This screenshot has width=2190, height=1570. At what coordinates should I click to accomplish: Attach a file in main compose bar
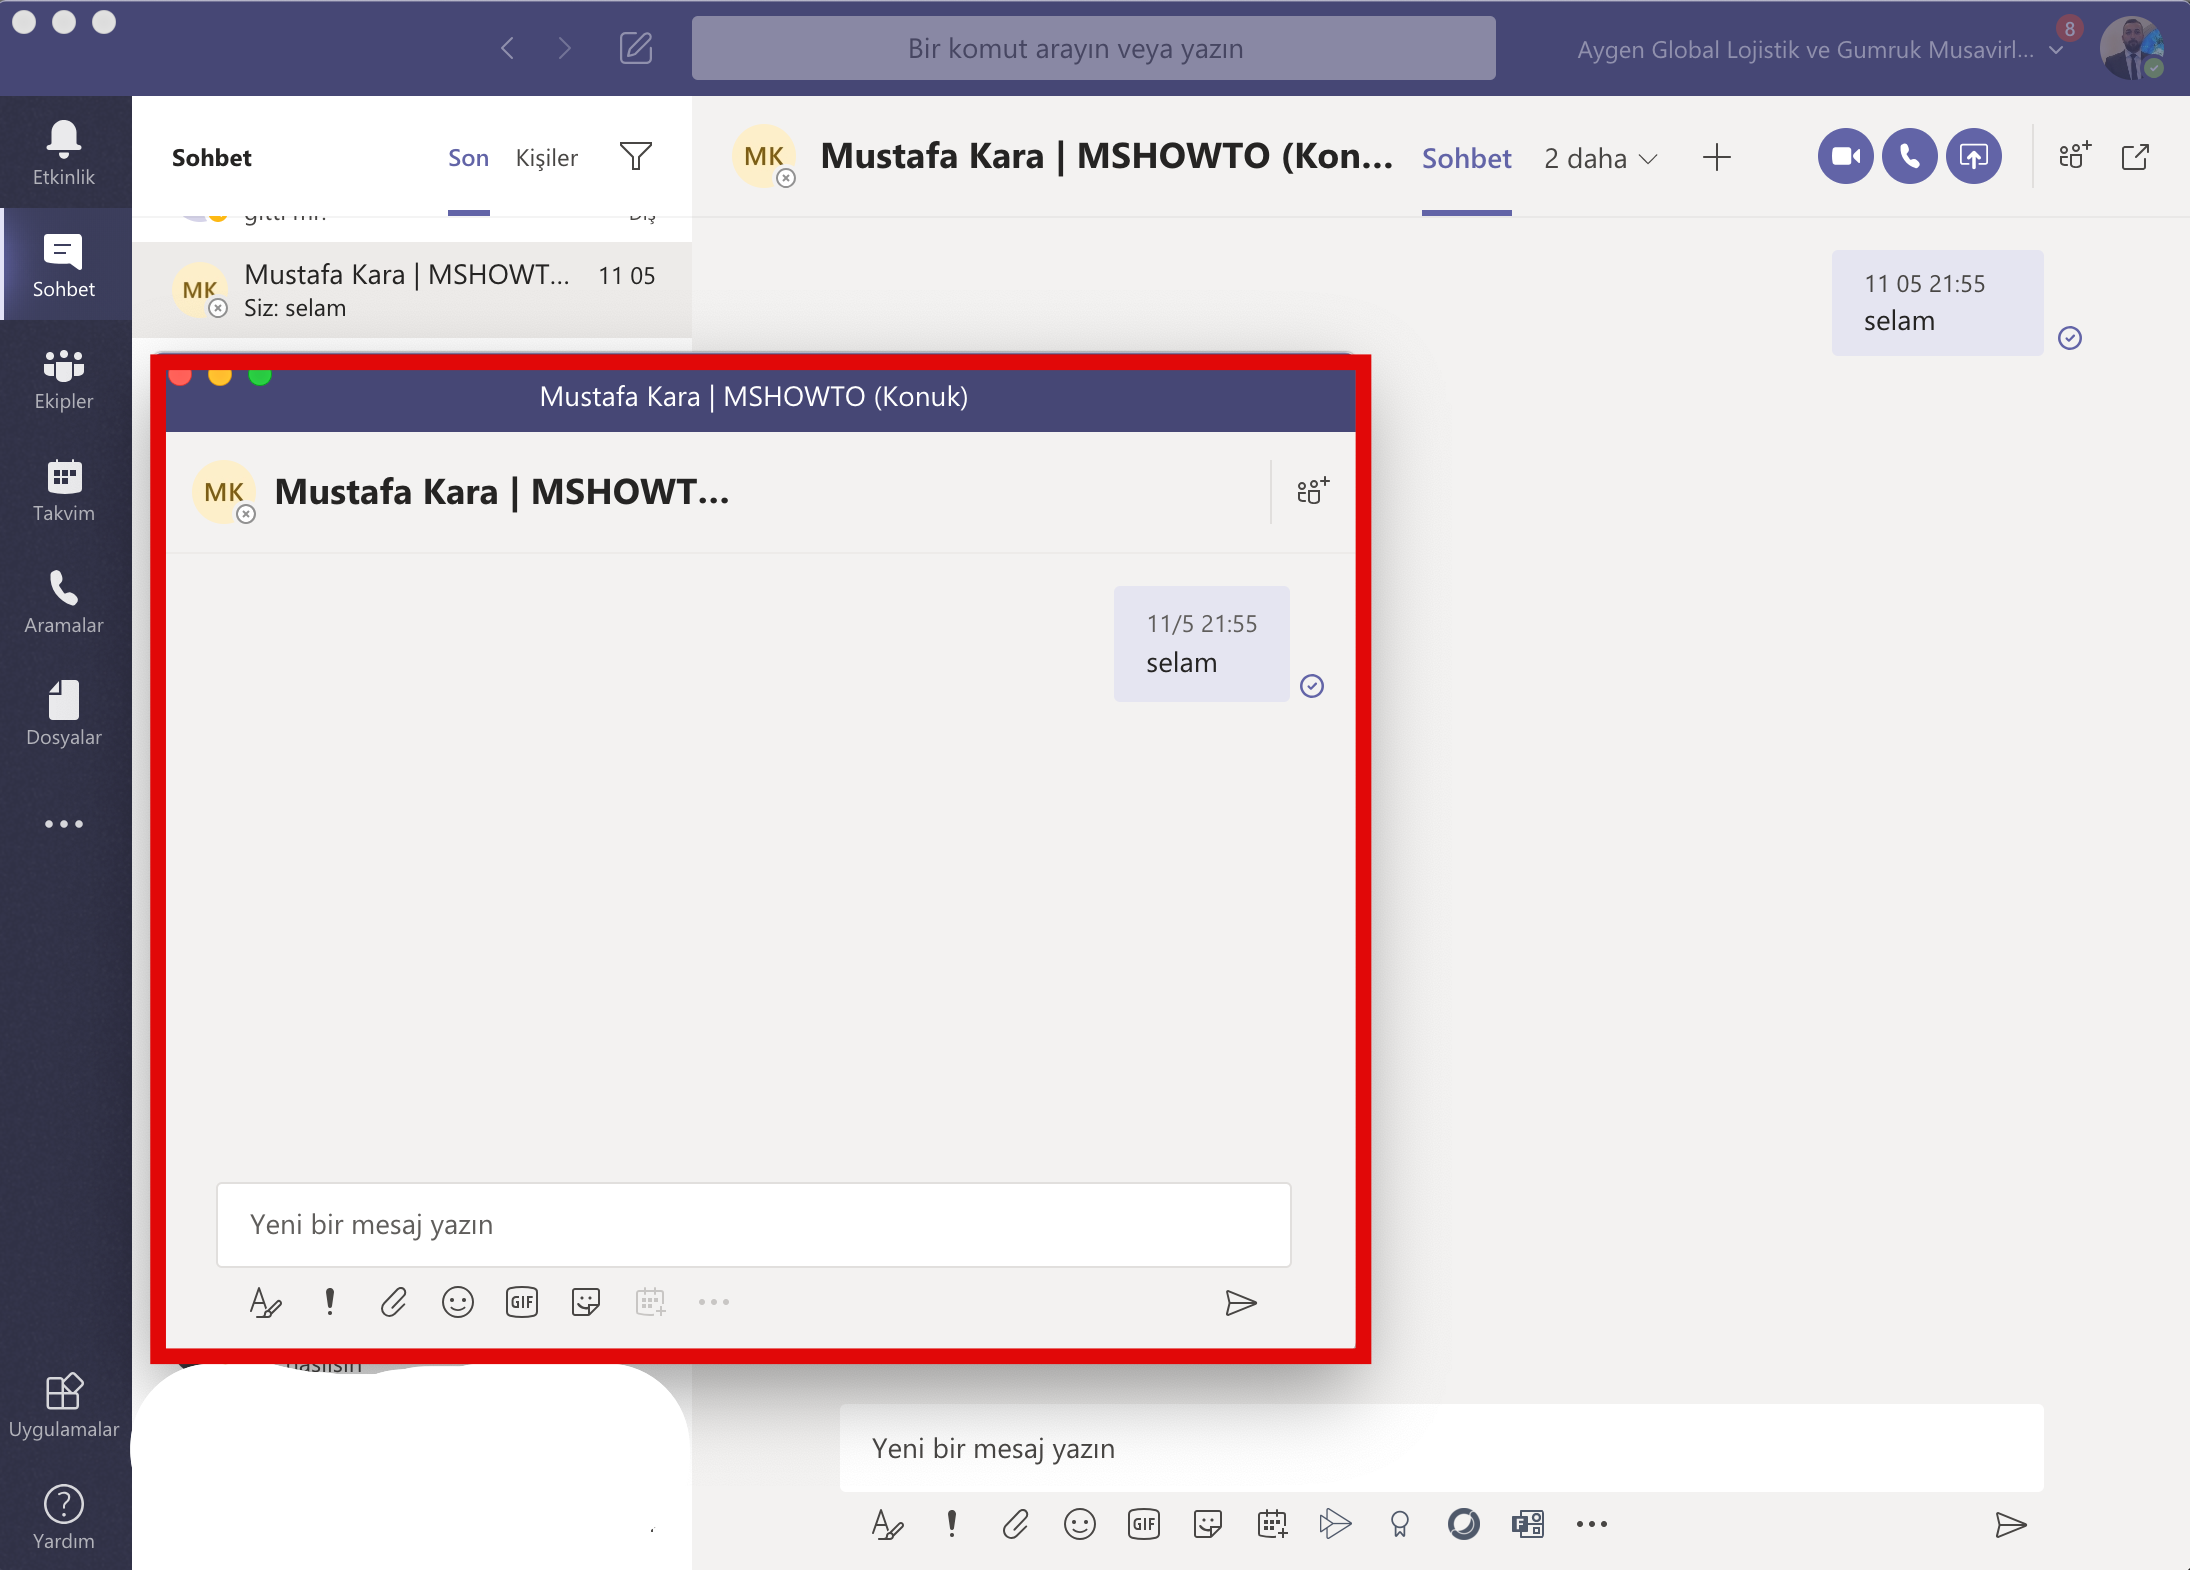[1015, 1524]
